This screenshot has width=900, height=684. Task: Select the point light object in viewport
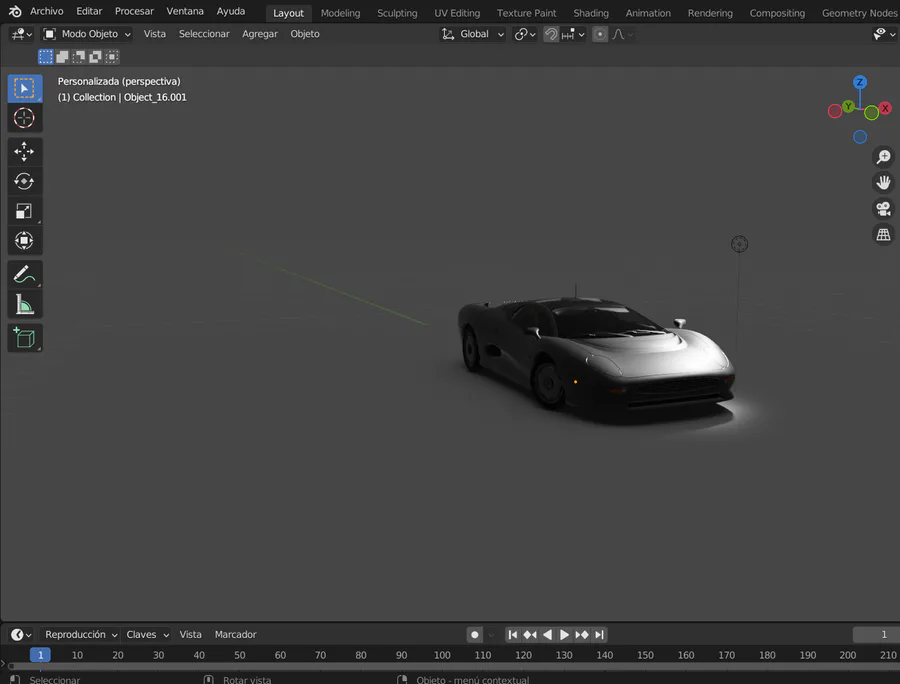[739, 244]
